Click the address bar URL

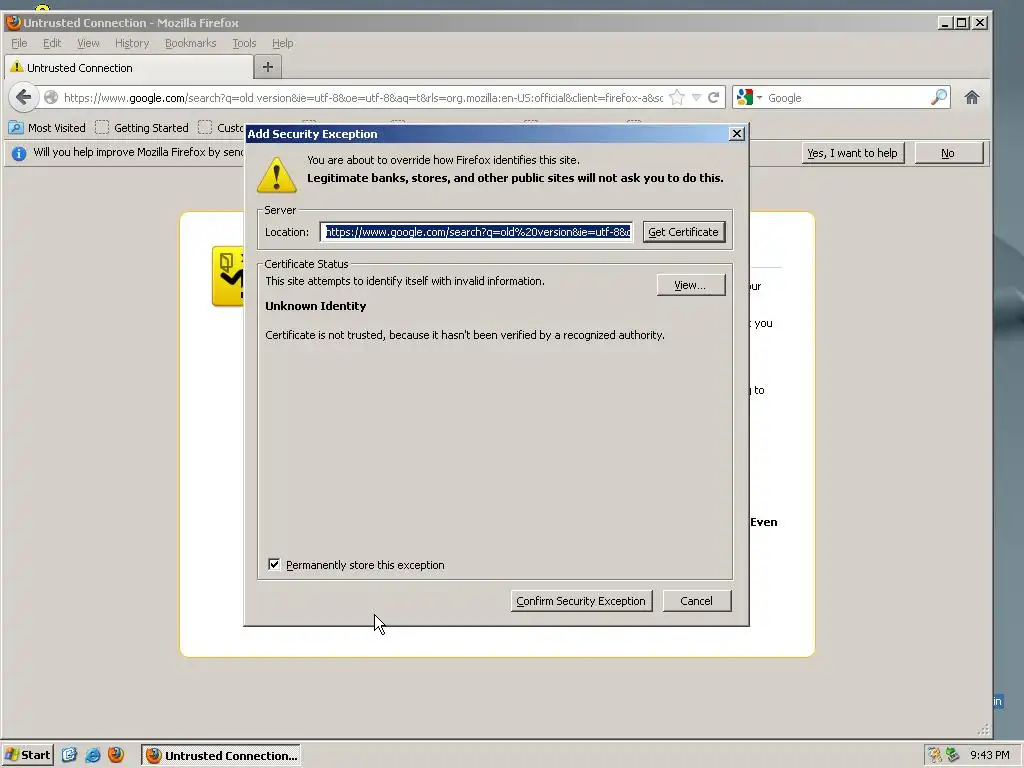tap(363, 98)
